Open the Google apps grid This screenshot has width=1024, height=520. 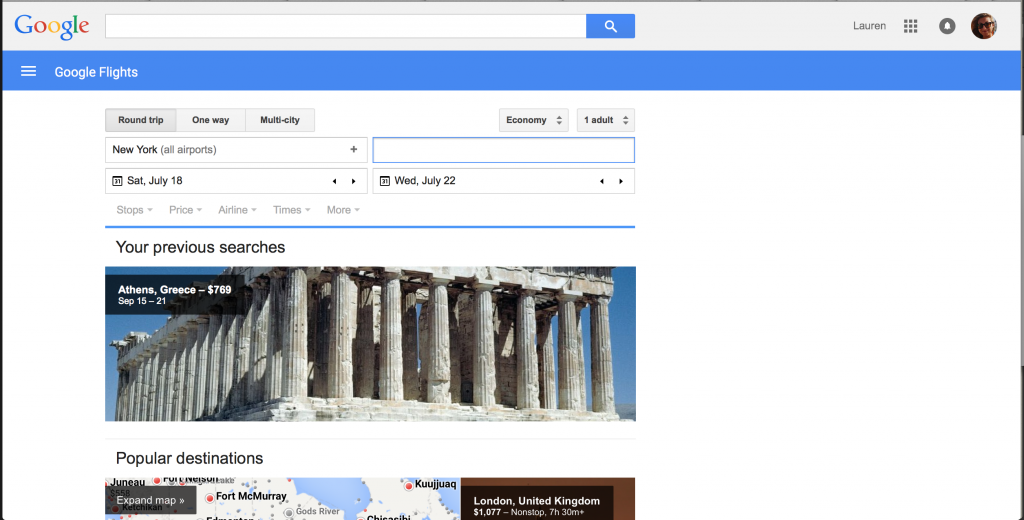[x=910, y=26]
